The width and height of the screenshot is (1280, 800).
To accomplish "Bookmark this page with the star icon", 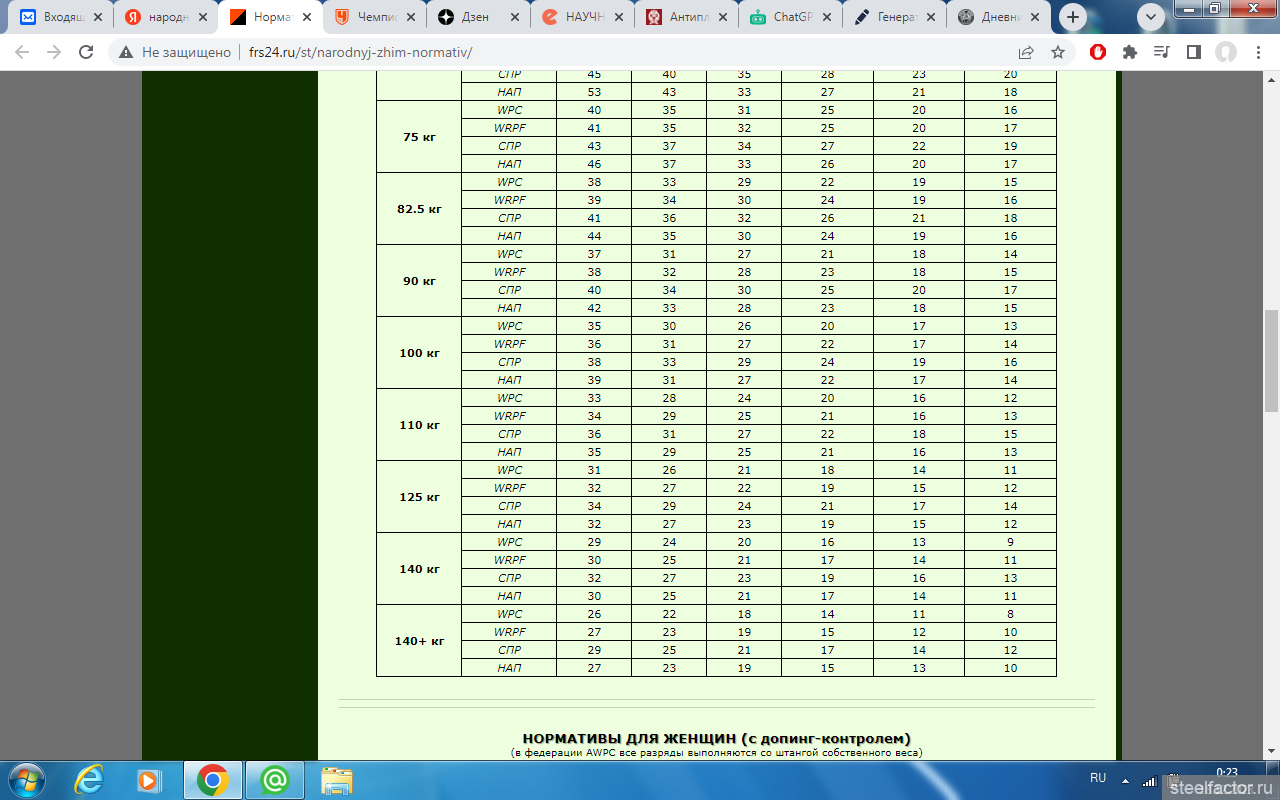I will (1058, 52).
